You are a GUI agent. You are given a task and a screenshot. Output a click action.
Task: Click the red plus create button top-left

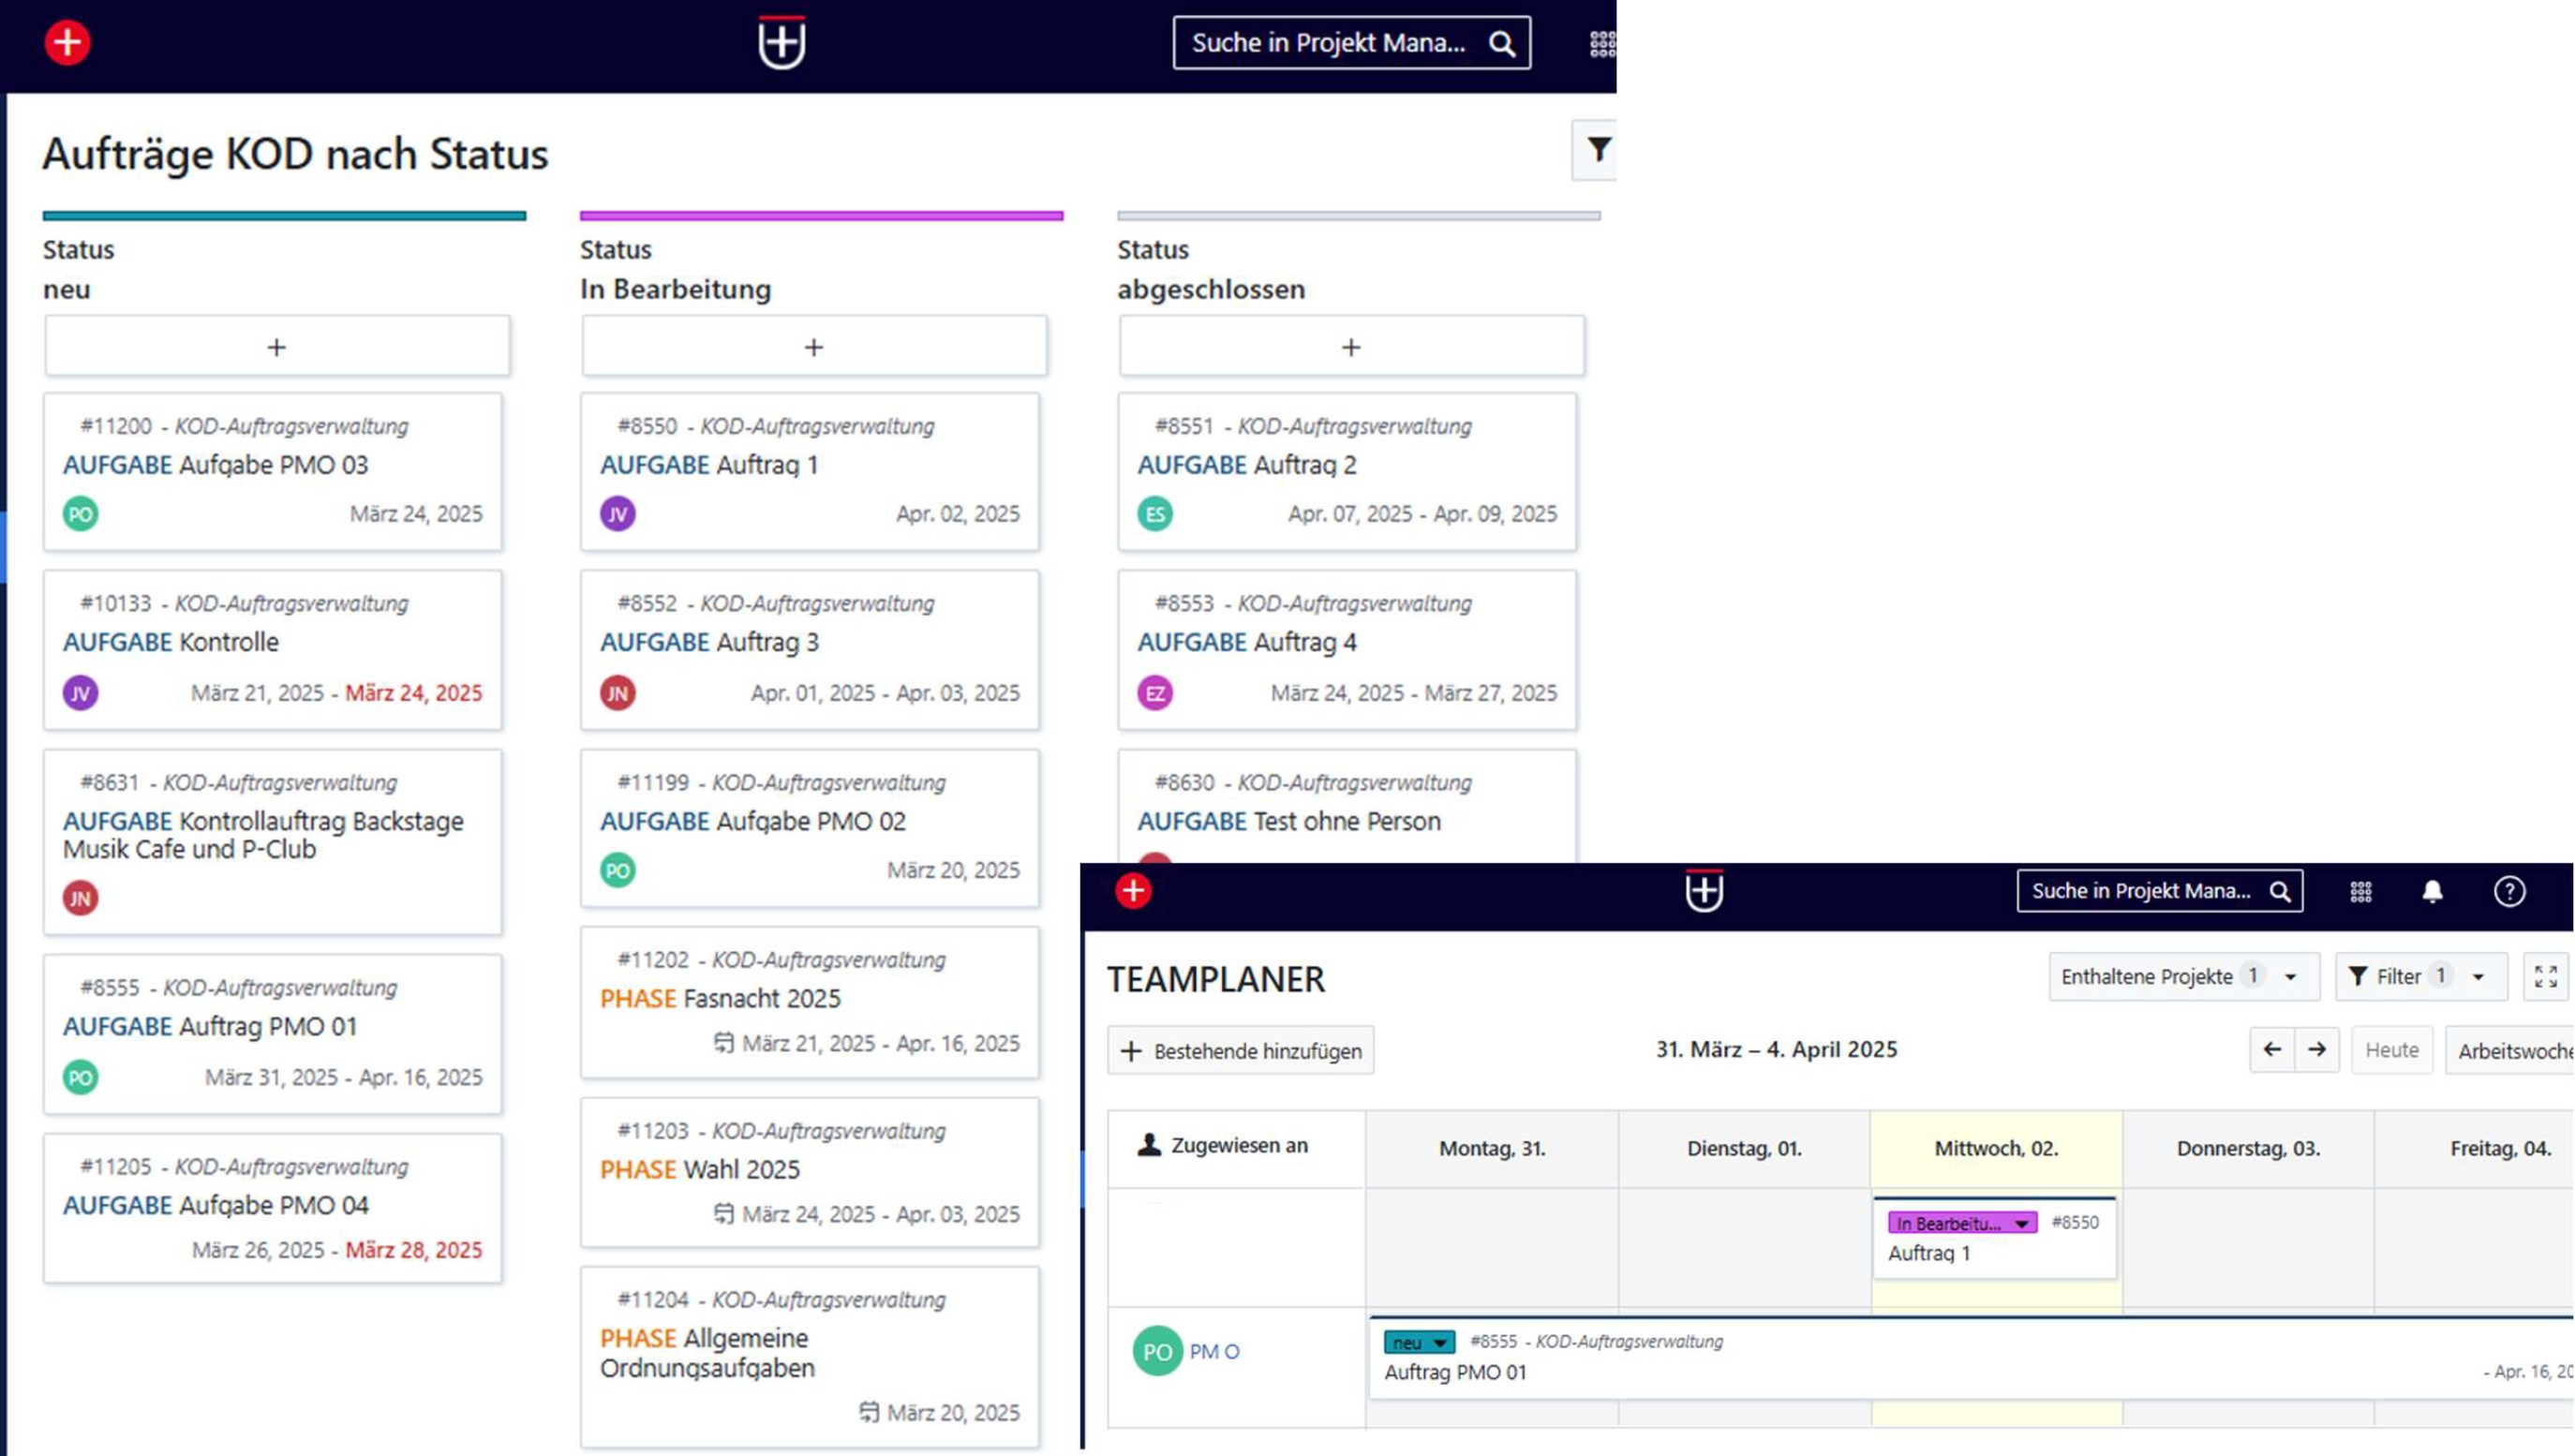point(67,43)
